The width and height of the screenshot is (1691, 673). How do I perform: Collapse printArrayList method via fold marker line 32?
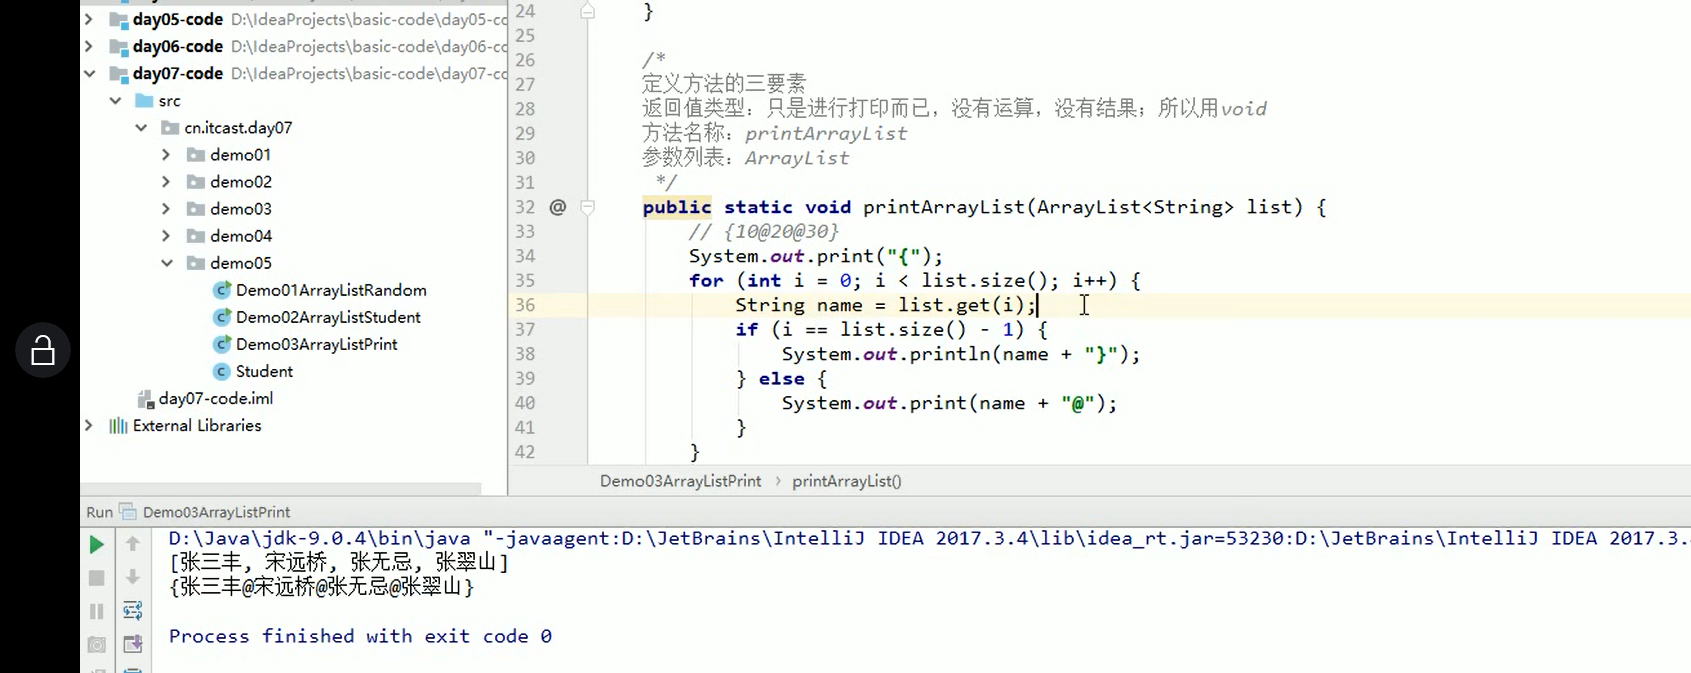tap(588, 207)
